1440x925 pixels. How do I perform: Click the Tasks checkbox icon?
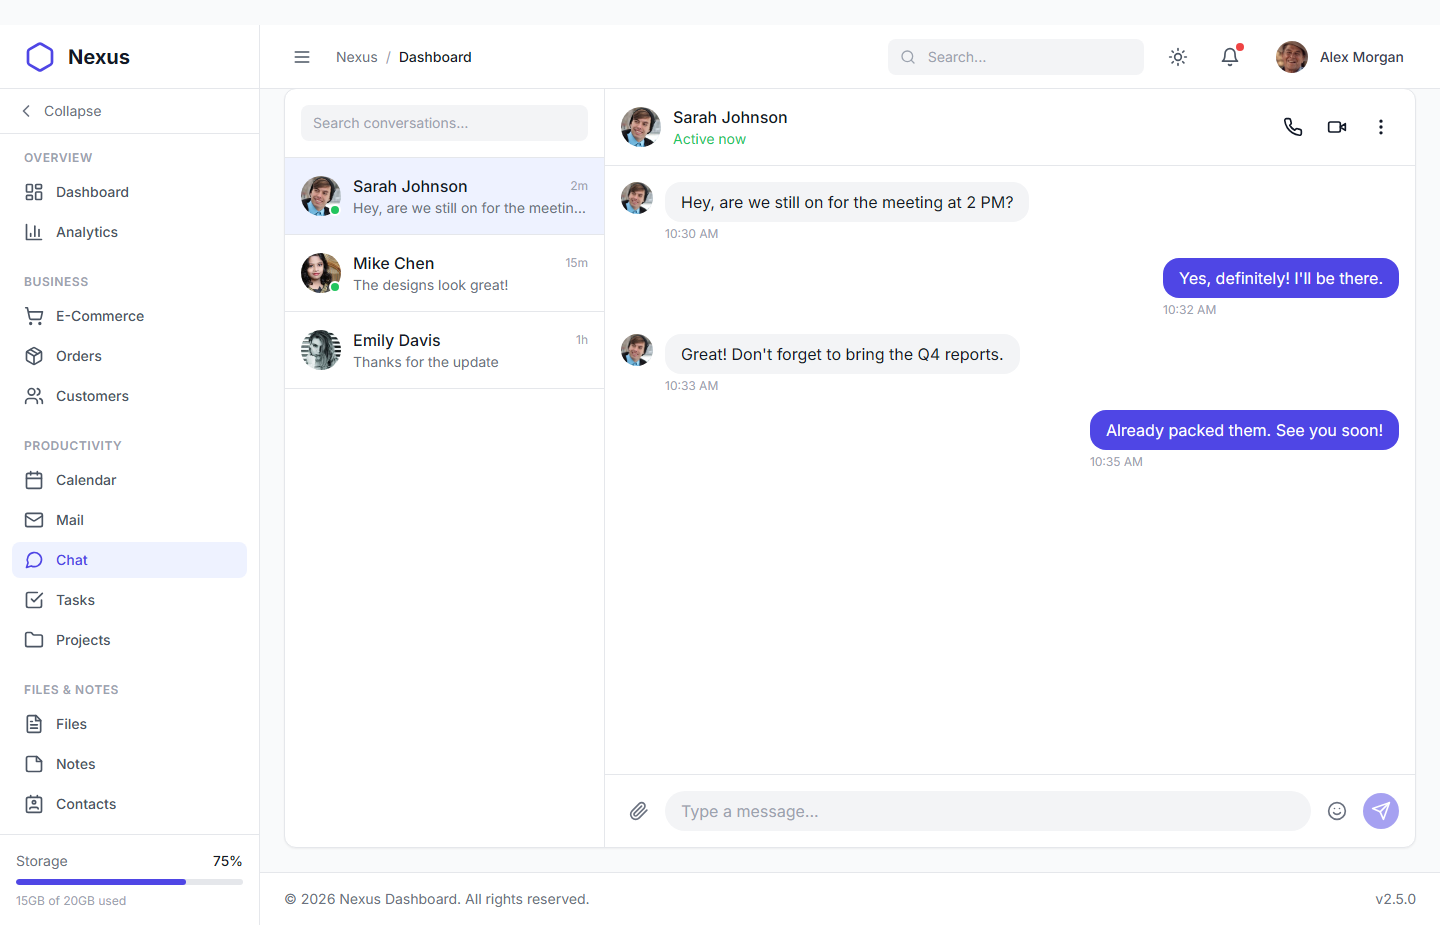[34, 600]
